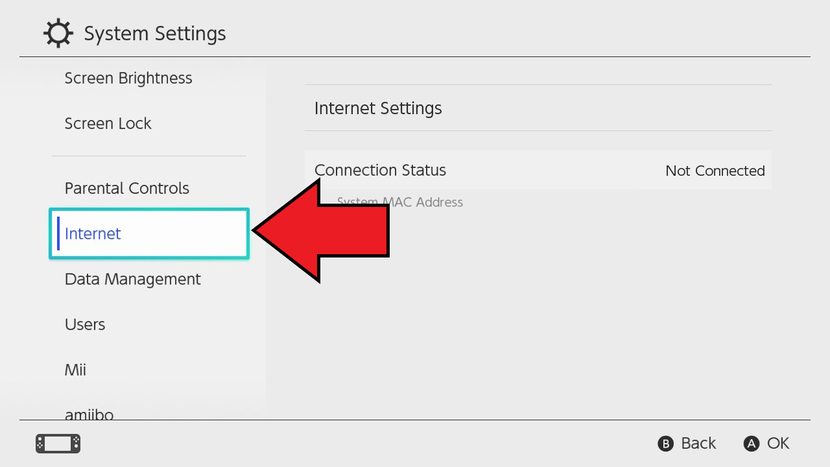This screenshot has width=830, height=467.
Task: Click the Not Connected status text
Action: tap(715, 171)
